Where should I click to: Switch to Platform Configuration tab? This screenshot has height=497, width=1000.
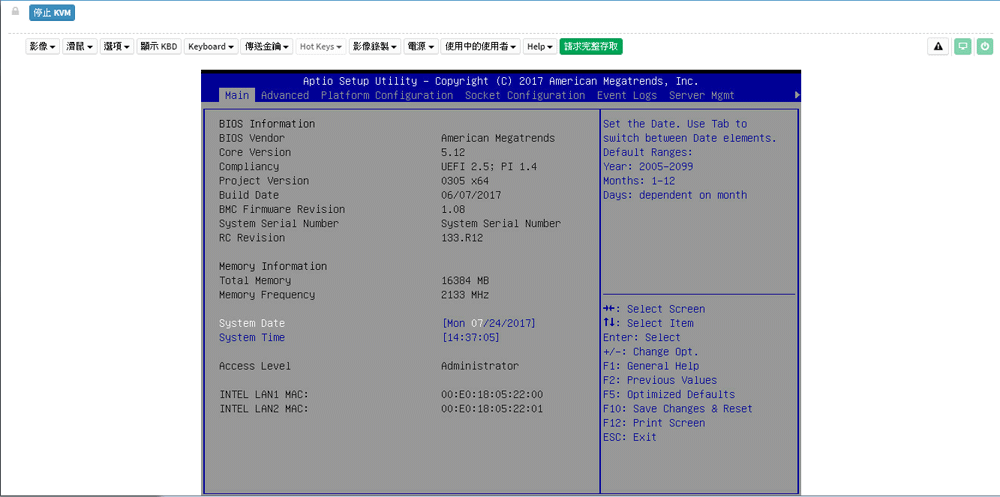pos(387,96)
